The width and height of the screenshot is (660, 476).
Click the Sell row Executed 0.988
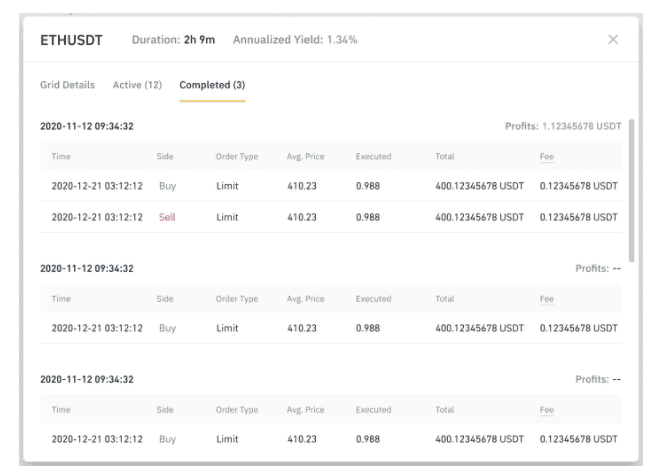[x=368, y=217]
